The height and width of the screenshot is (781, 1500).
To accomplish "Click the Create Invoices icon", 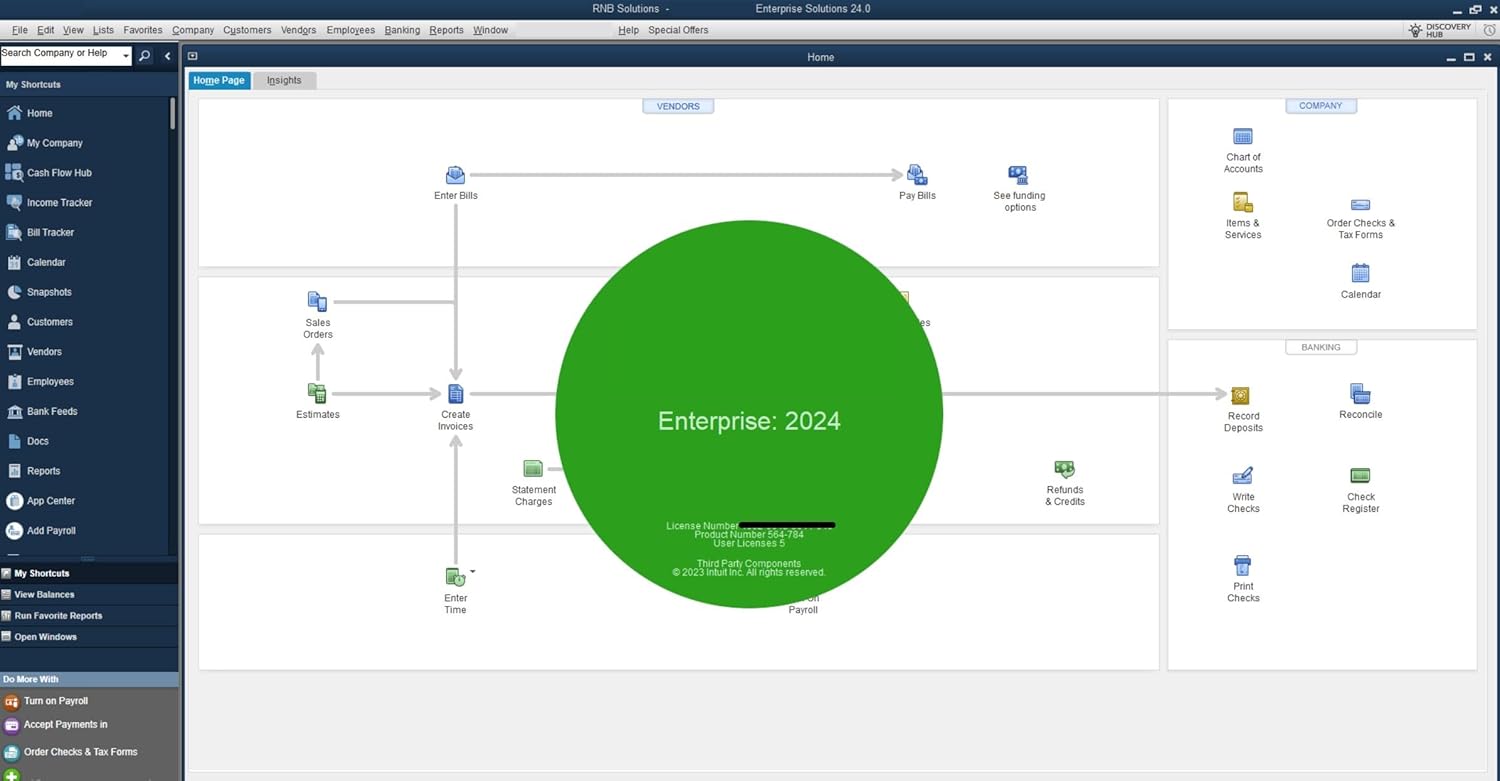I will (455, 394).
